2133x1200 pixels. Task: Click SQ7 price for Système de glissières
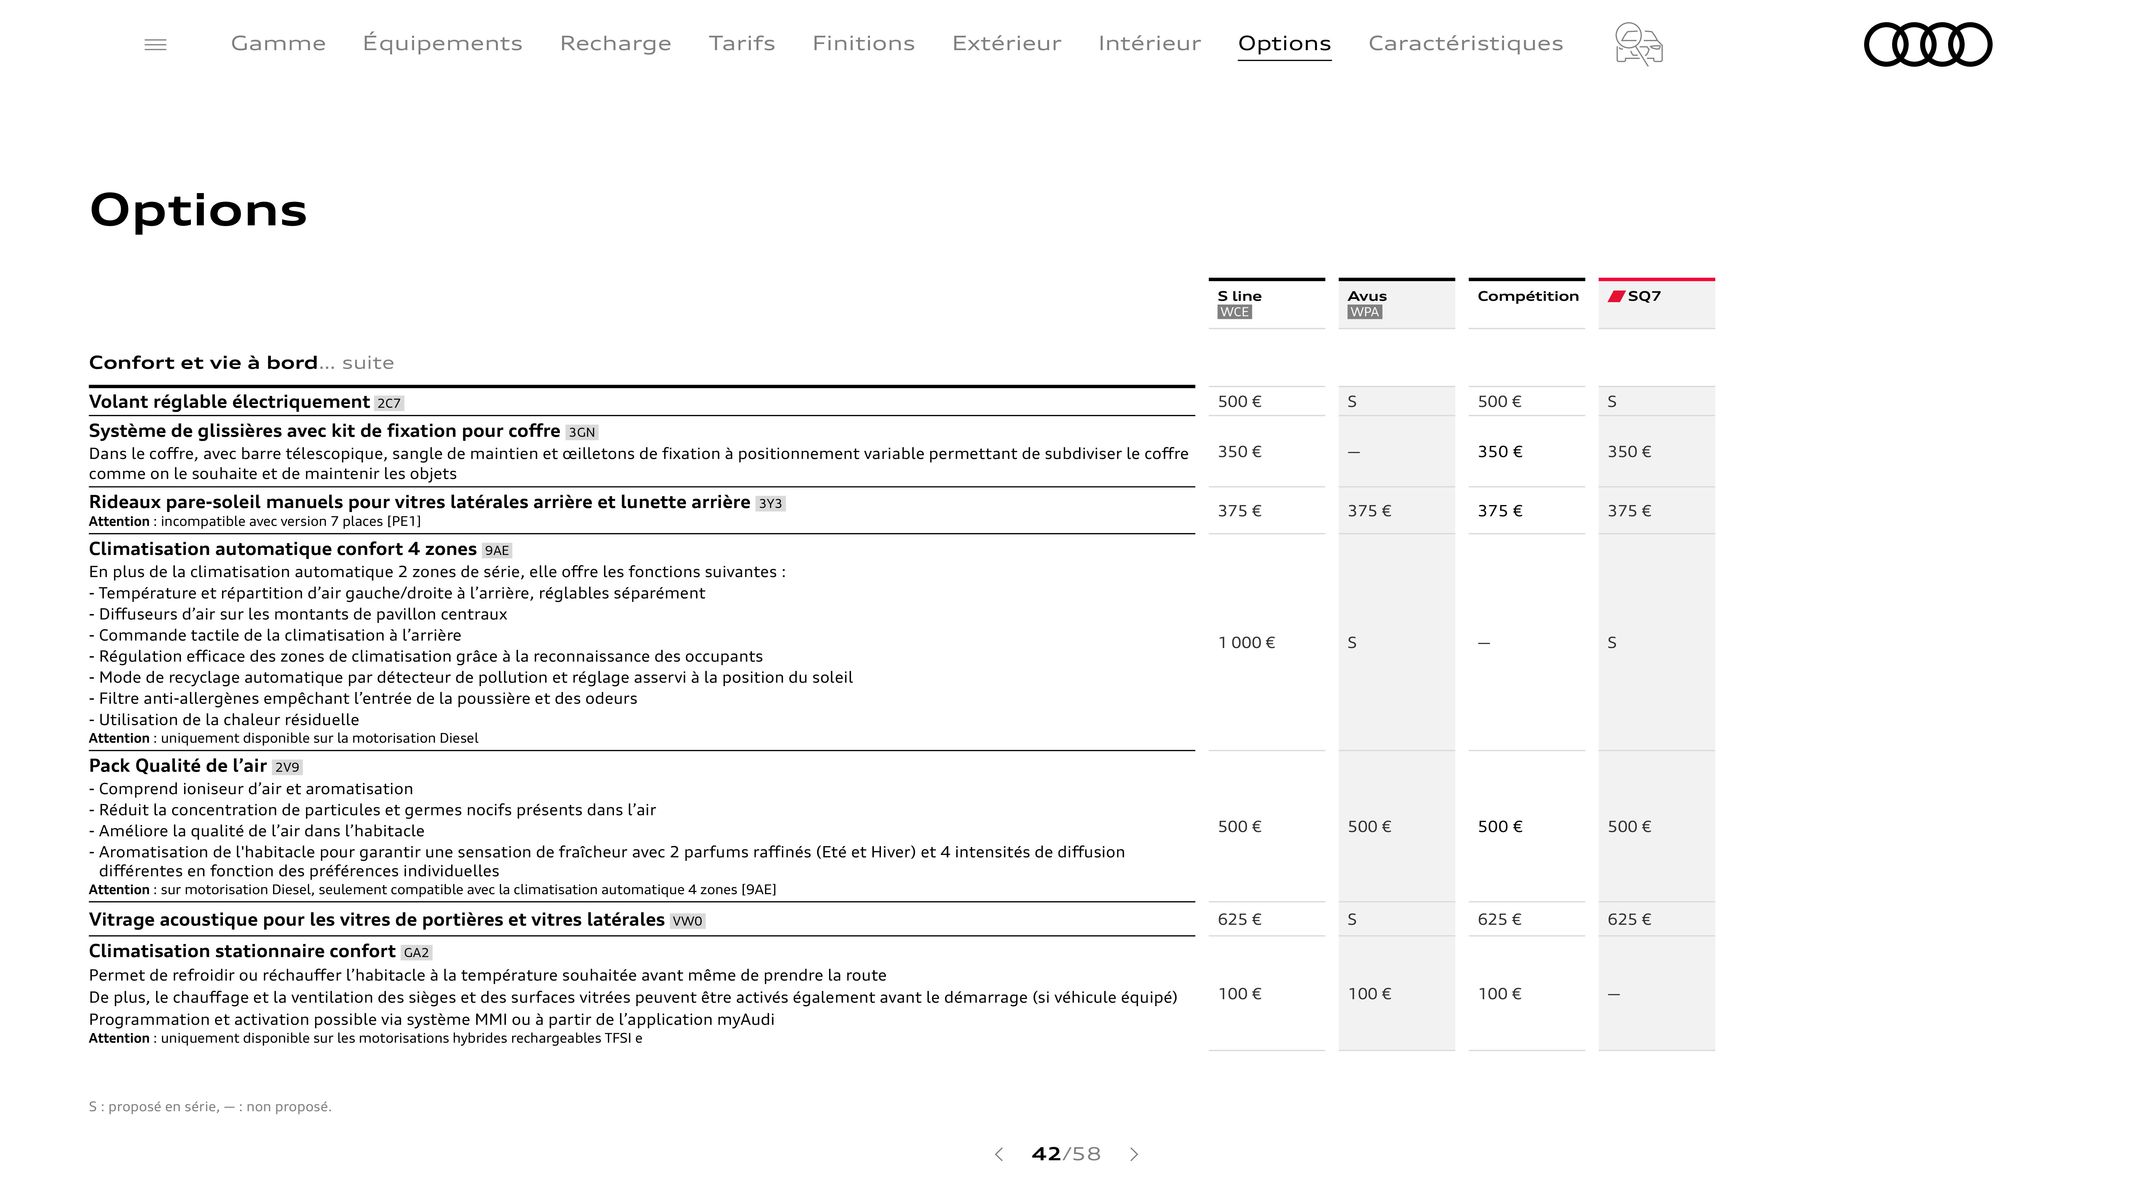(1629, 452)
